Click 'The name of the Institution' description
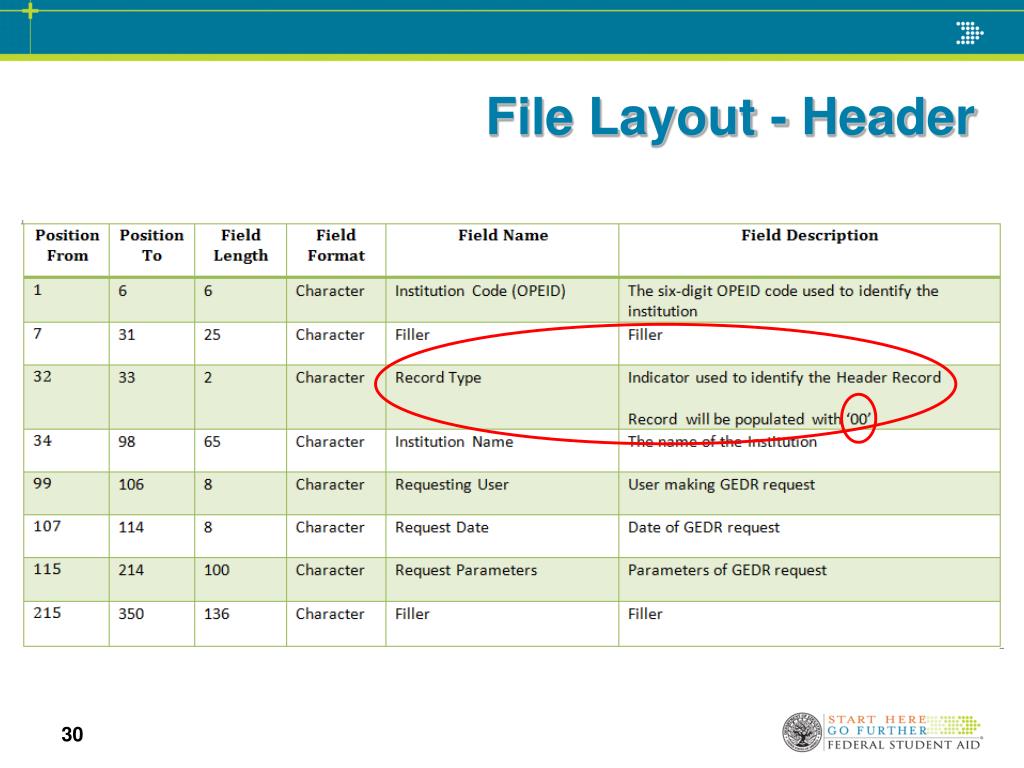 722,442
